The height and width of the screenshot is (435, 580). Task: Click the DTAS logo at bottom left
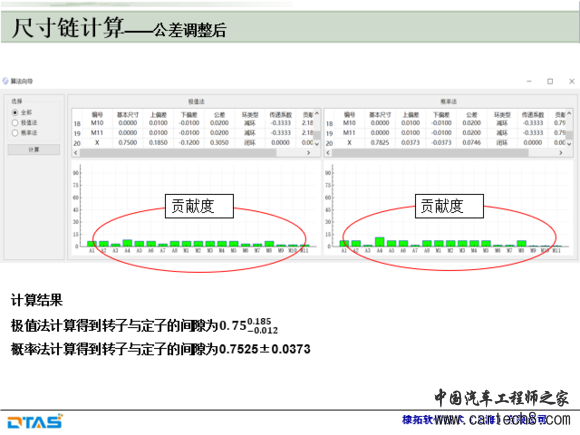pos(35,422)
